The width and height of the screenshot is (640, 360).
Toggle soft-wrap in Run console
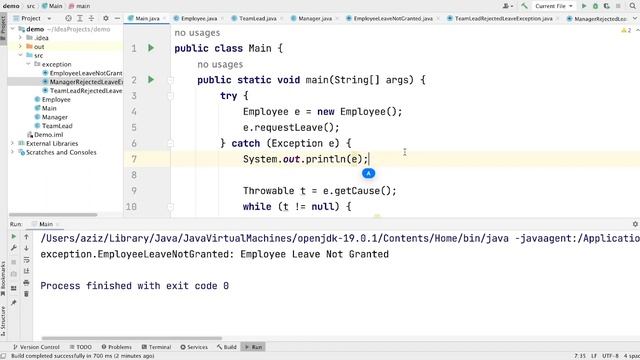click(x=27, y=260)
